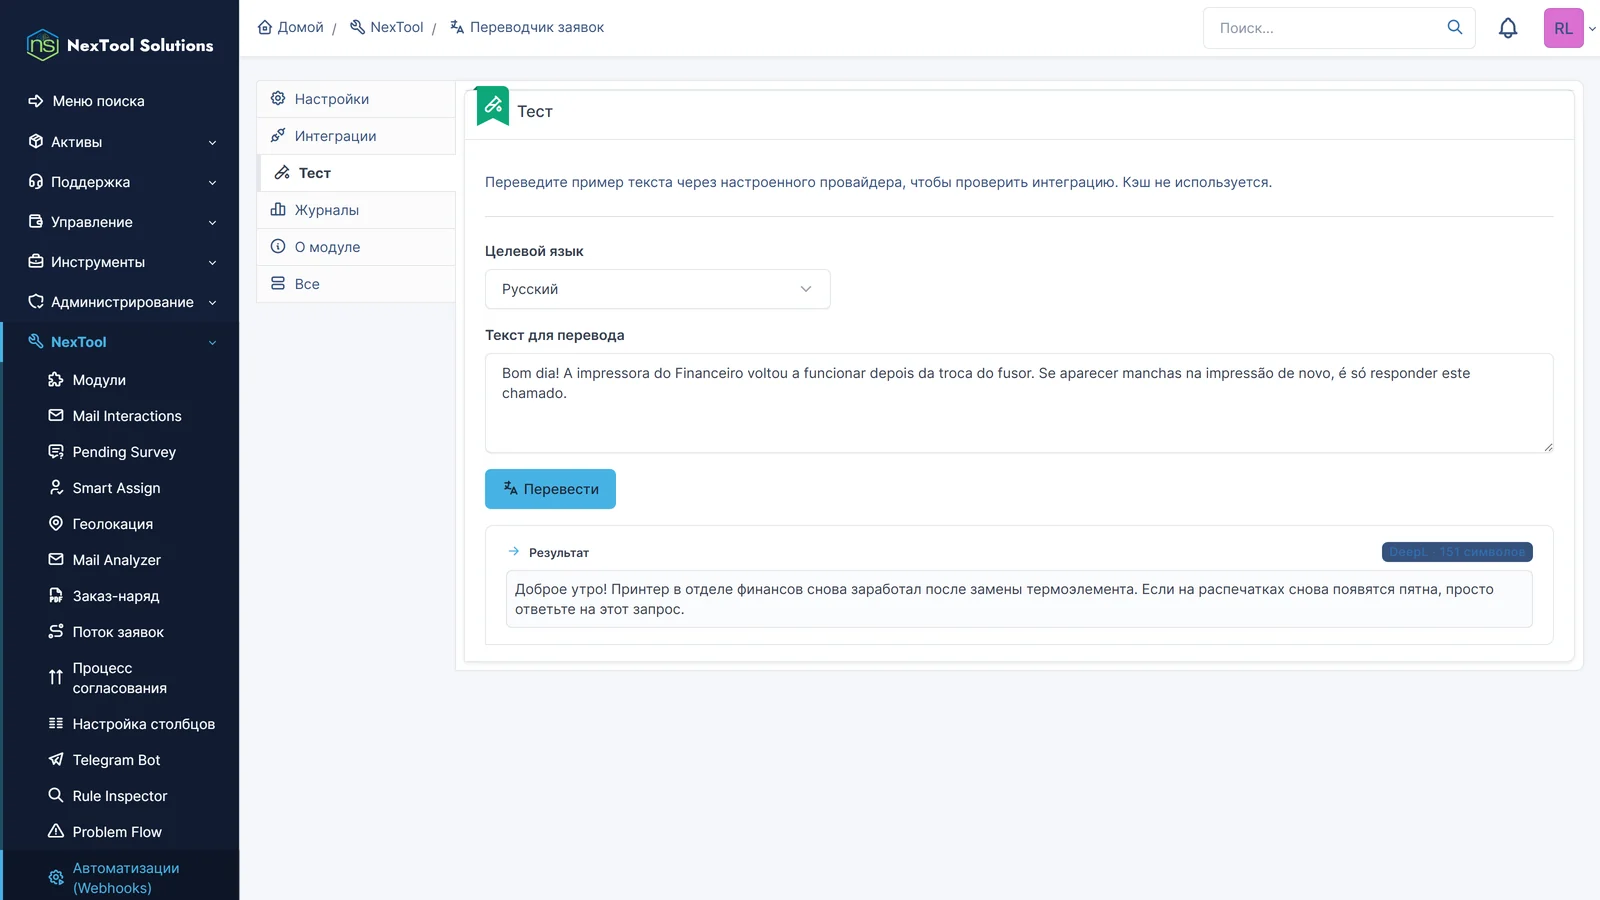Open Mail Analyzer module

click(116, 560)
